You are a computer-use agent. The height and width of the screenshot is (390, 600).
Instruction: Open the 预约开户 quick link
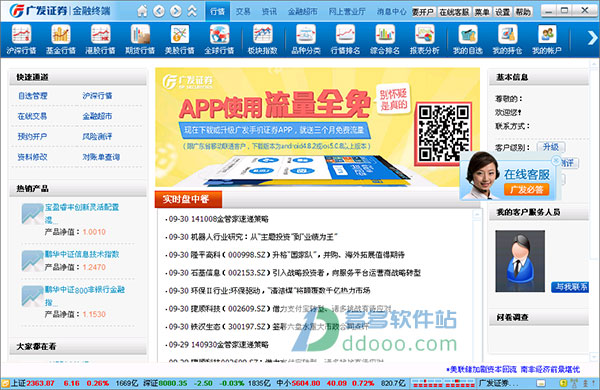[33, 136]
